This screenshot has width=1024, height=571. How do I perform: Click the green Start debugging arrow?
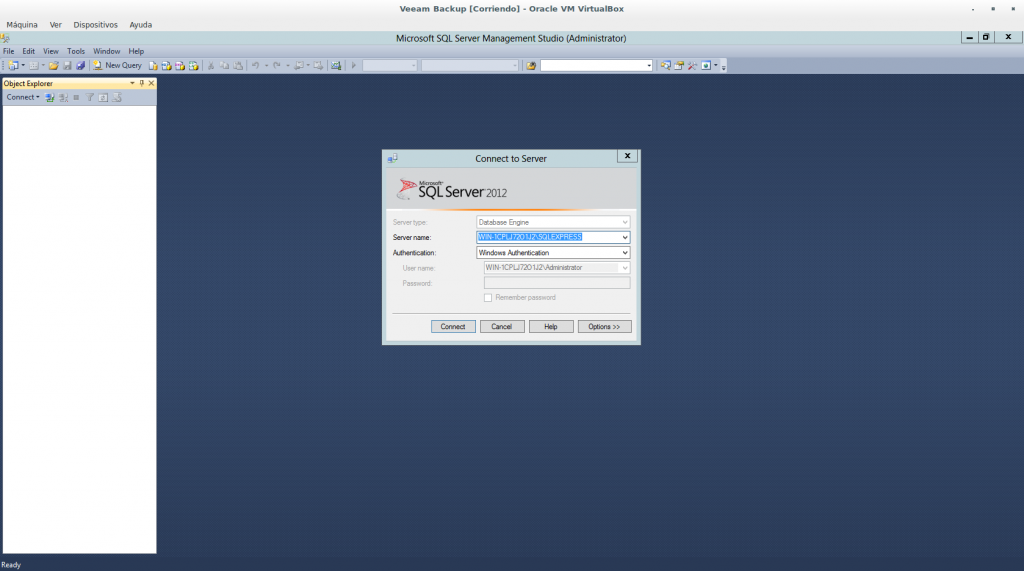[x=354, y=65]
